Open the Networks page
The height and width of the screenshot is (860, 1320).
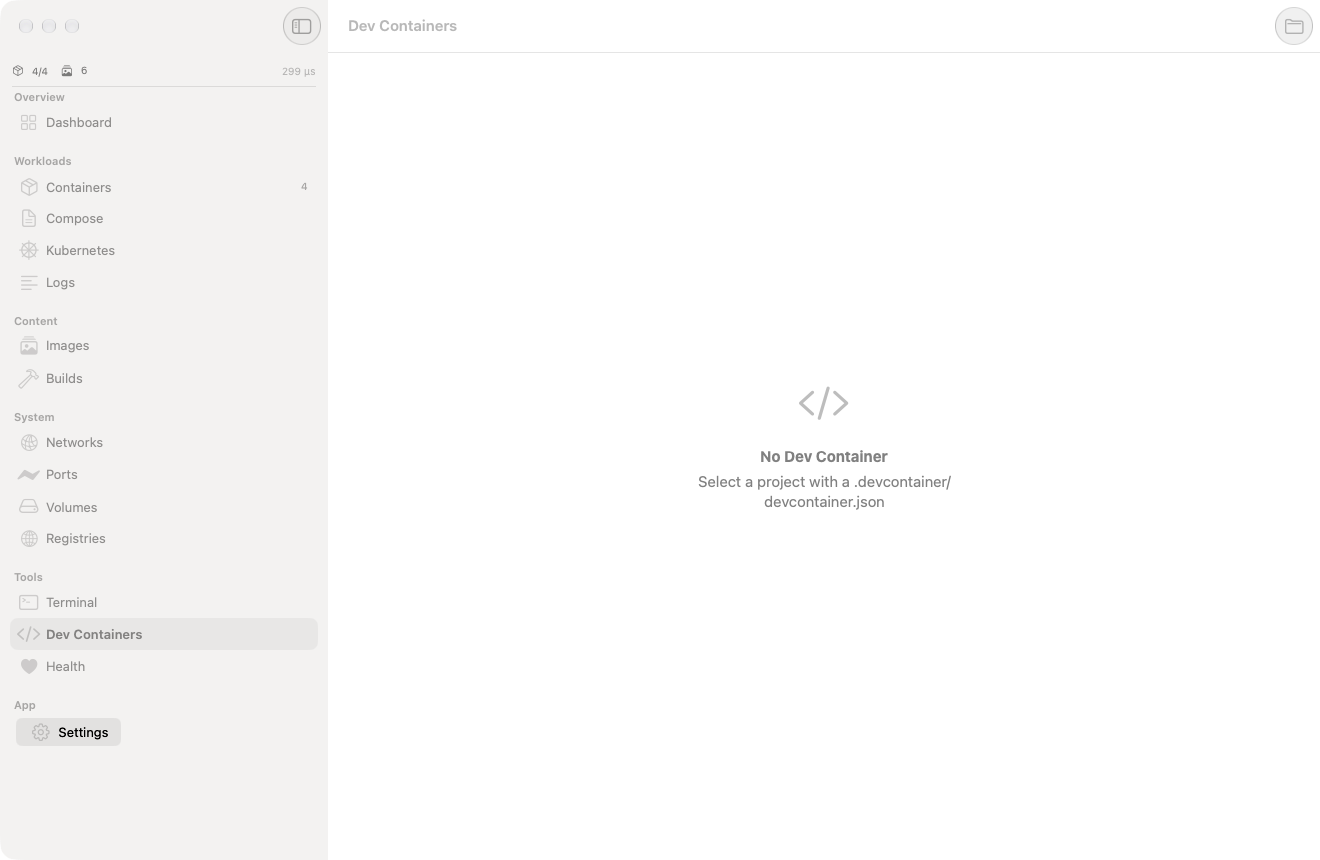pyautogui.click(x=164, y=442)
